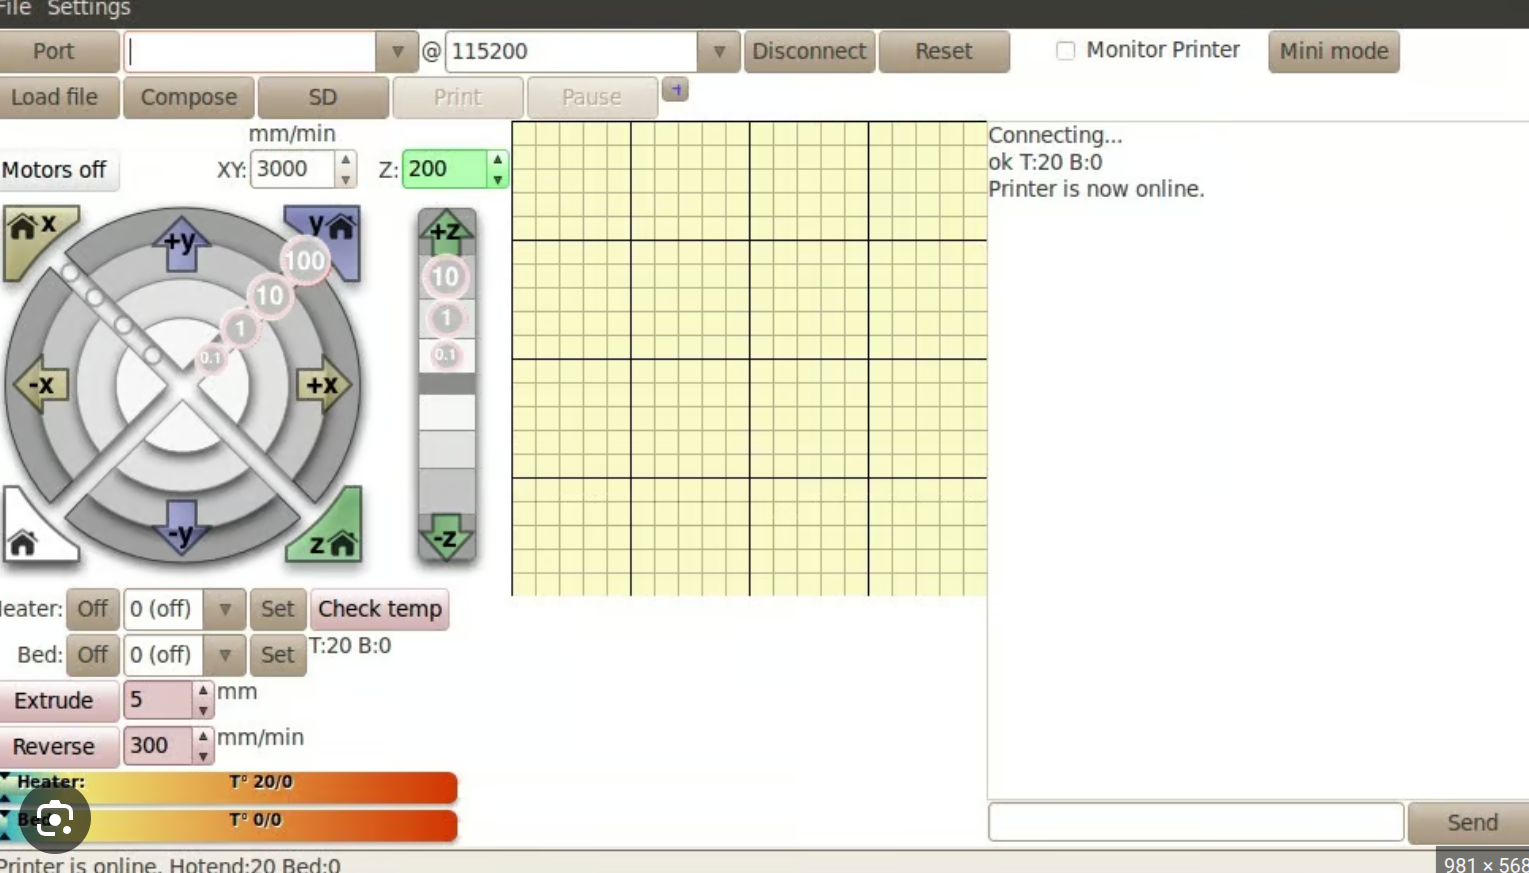Enable the Monitor Printer checkbox
1529x873 pixels.
[x=1066, y=51]
